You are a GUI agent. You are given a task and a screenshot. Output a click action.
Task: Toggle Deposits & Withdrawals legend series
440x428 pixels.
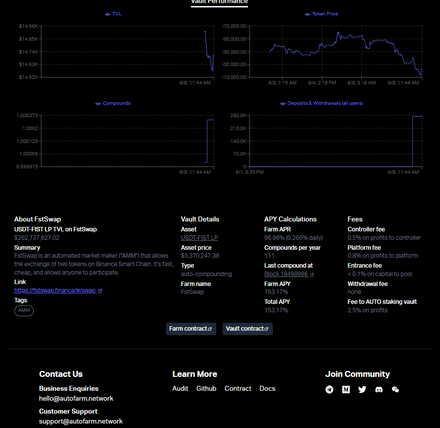[x=321, y=103]
